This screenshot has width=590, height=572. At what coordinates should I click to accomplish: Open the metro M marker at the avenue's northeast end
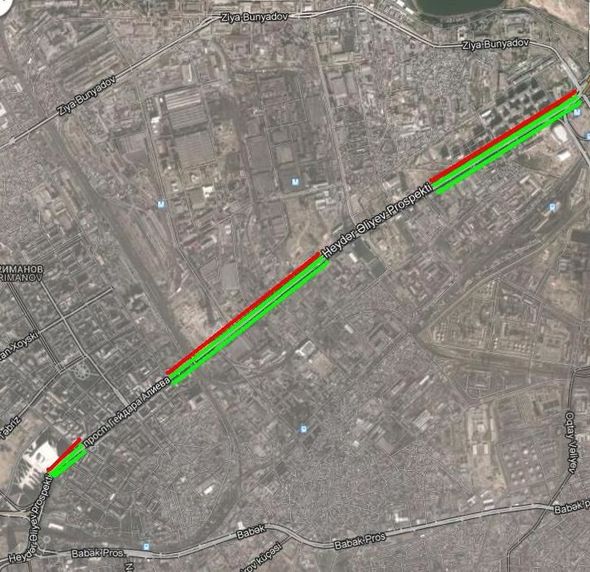pos(577,113)
